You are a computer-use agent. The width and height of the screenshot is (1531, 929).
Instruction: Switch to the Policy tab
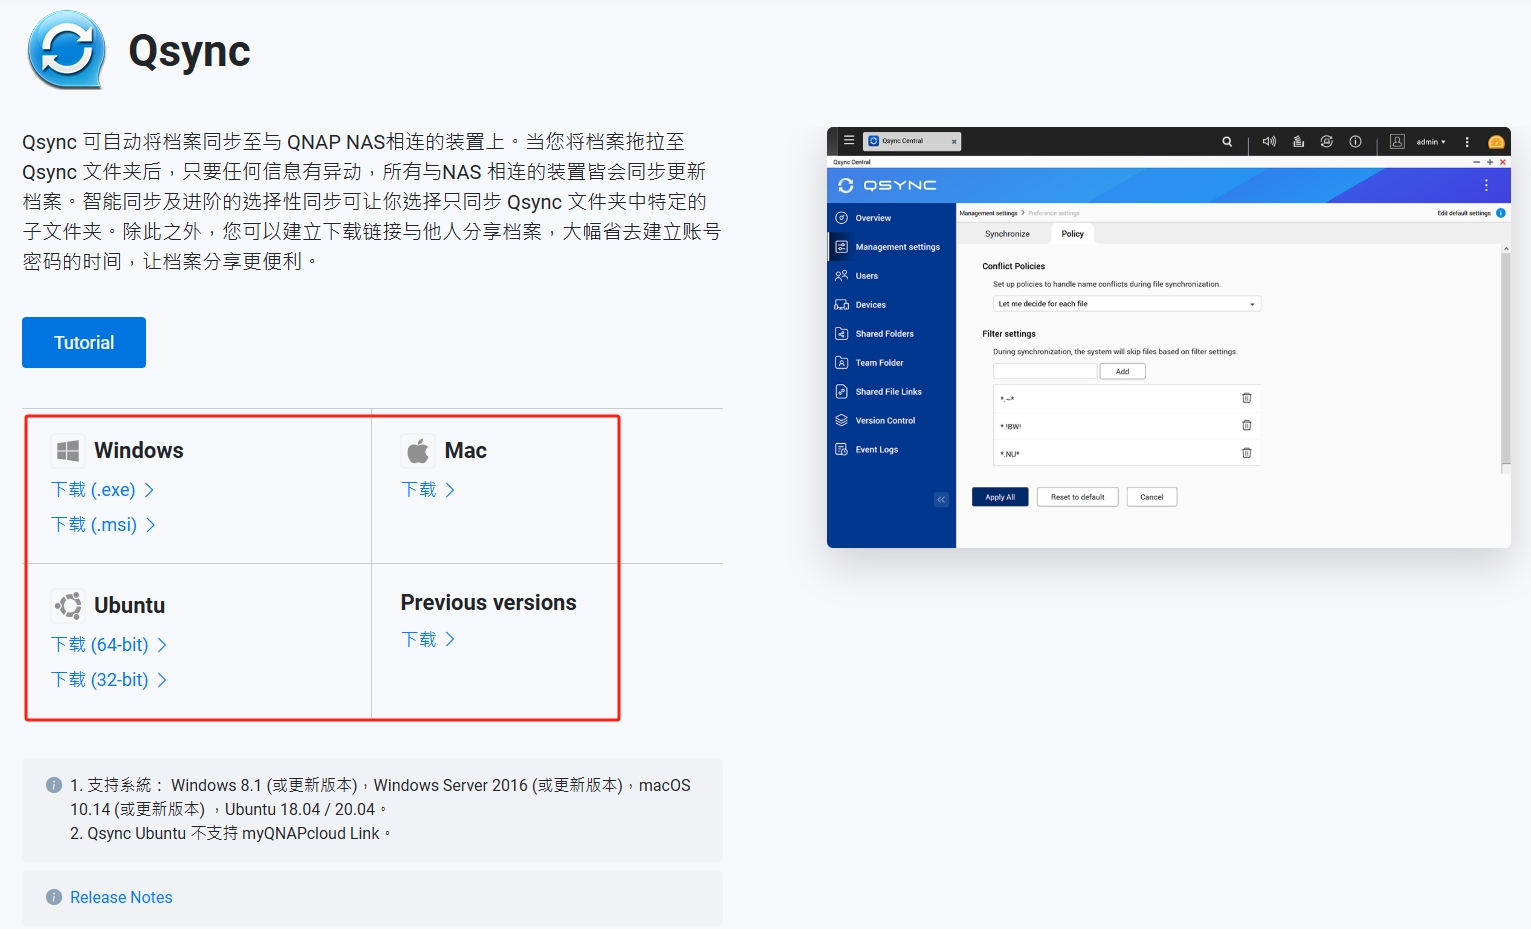(x=1073, y=234)
